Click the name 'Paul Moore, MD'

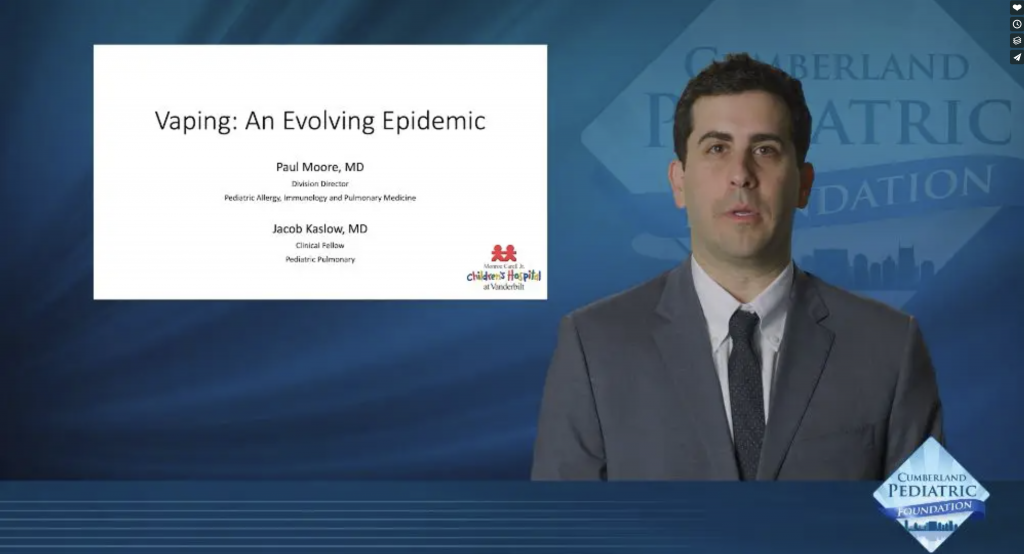[x=320, y=167]
